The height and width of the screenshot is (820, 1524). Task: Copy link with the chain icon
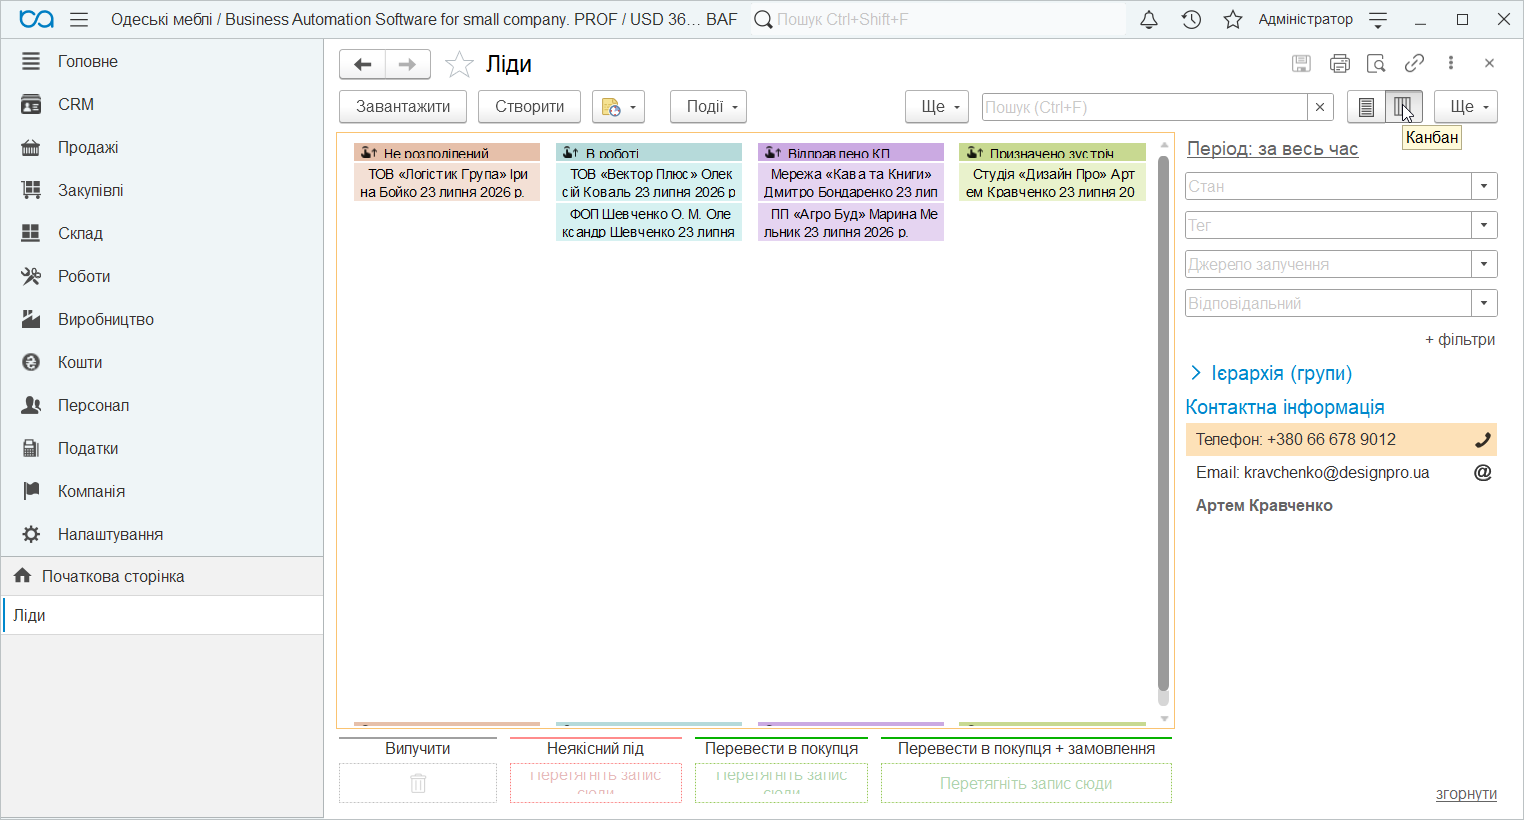pos(1414,63)
